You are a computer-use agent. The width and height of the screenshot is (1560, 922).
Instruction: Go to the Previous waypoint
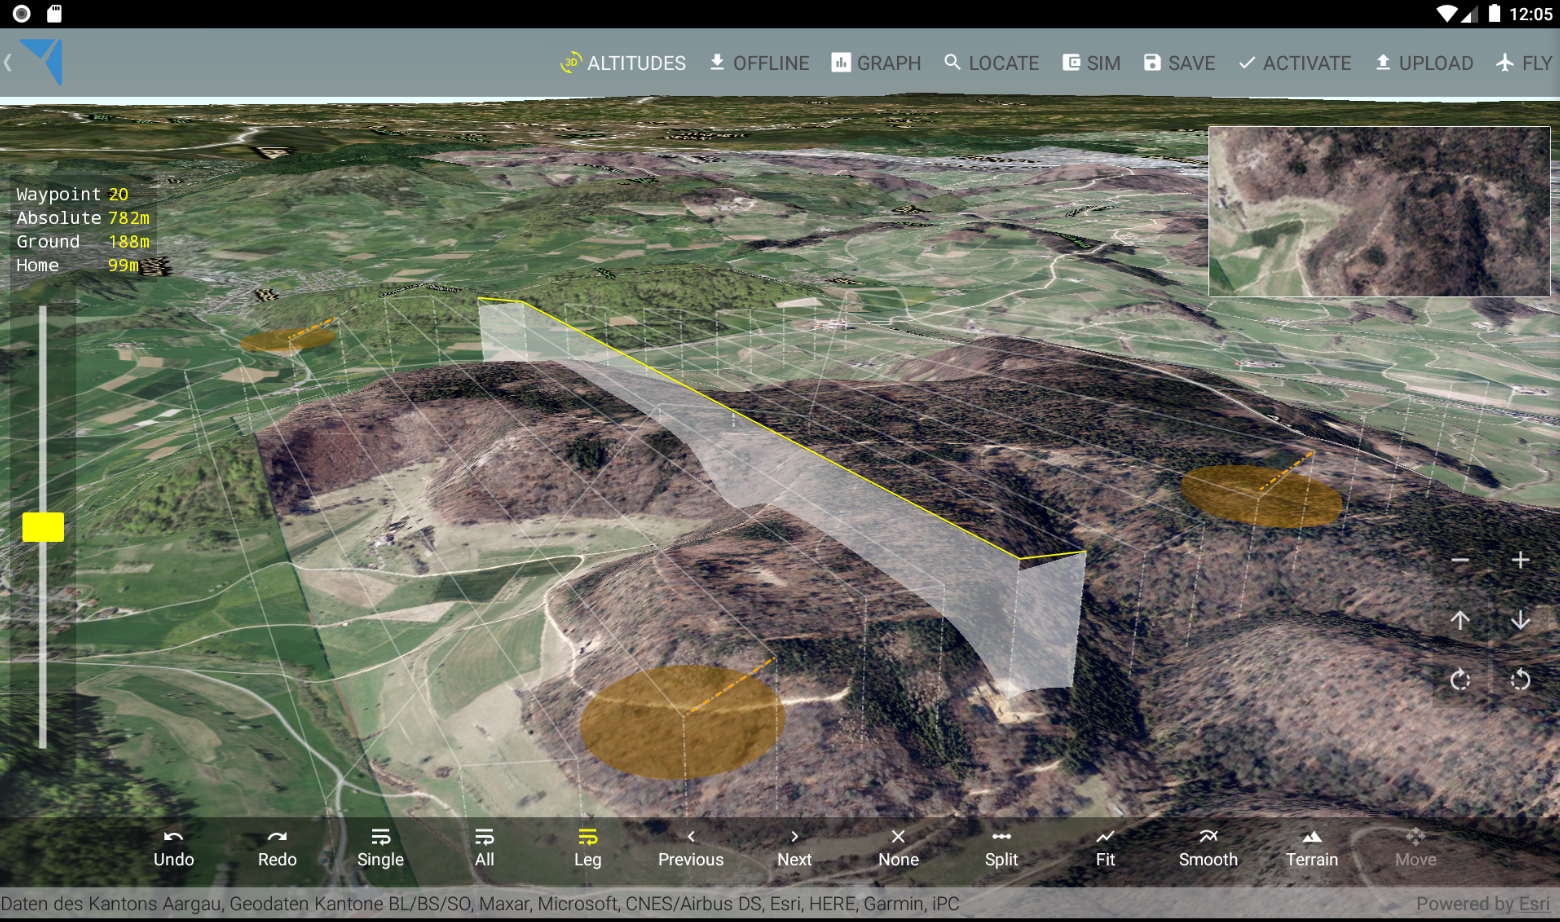pos(691,848)
